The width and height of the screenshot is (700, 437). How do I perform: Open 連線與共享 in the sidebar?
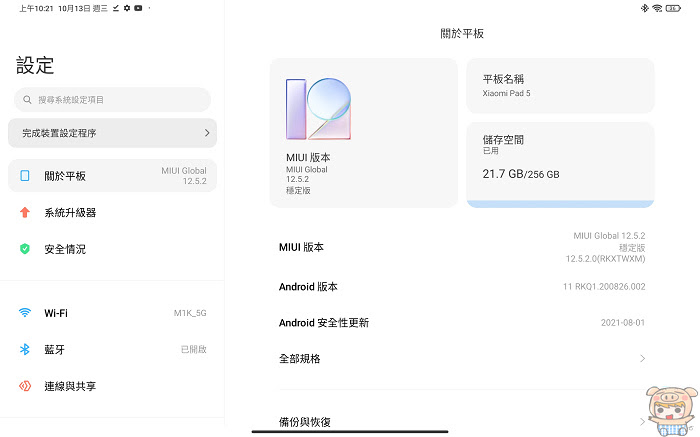point(112,386)
